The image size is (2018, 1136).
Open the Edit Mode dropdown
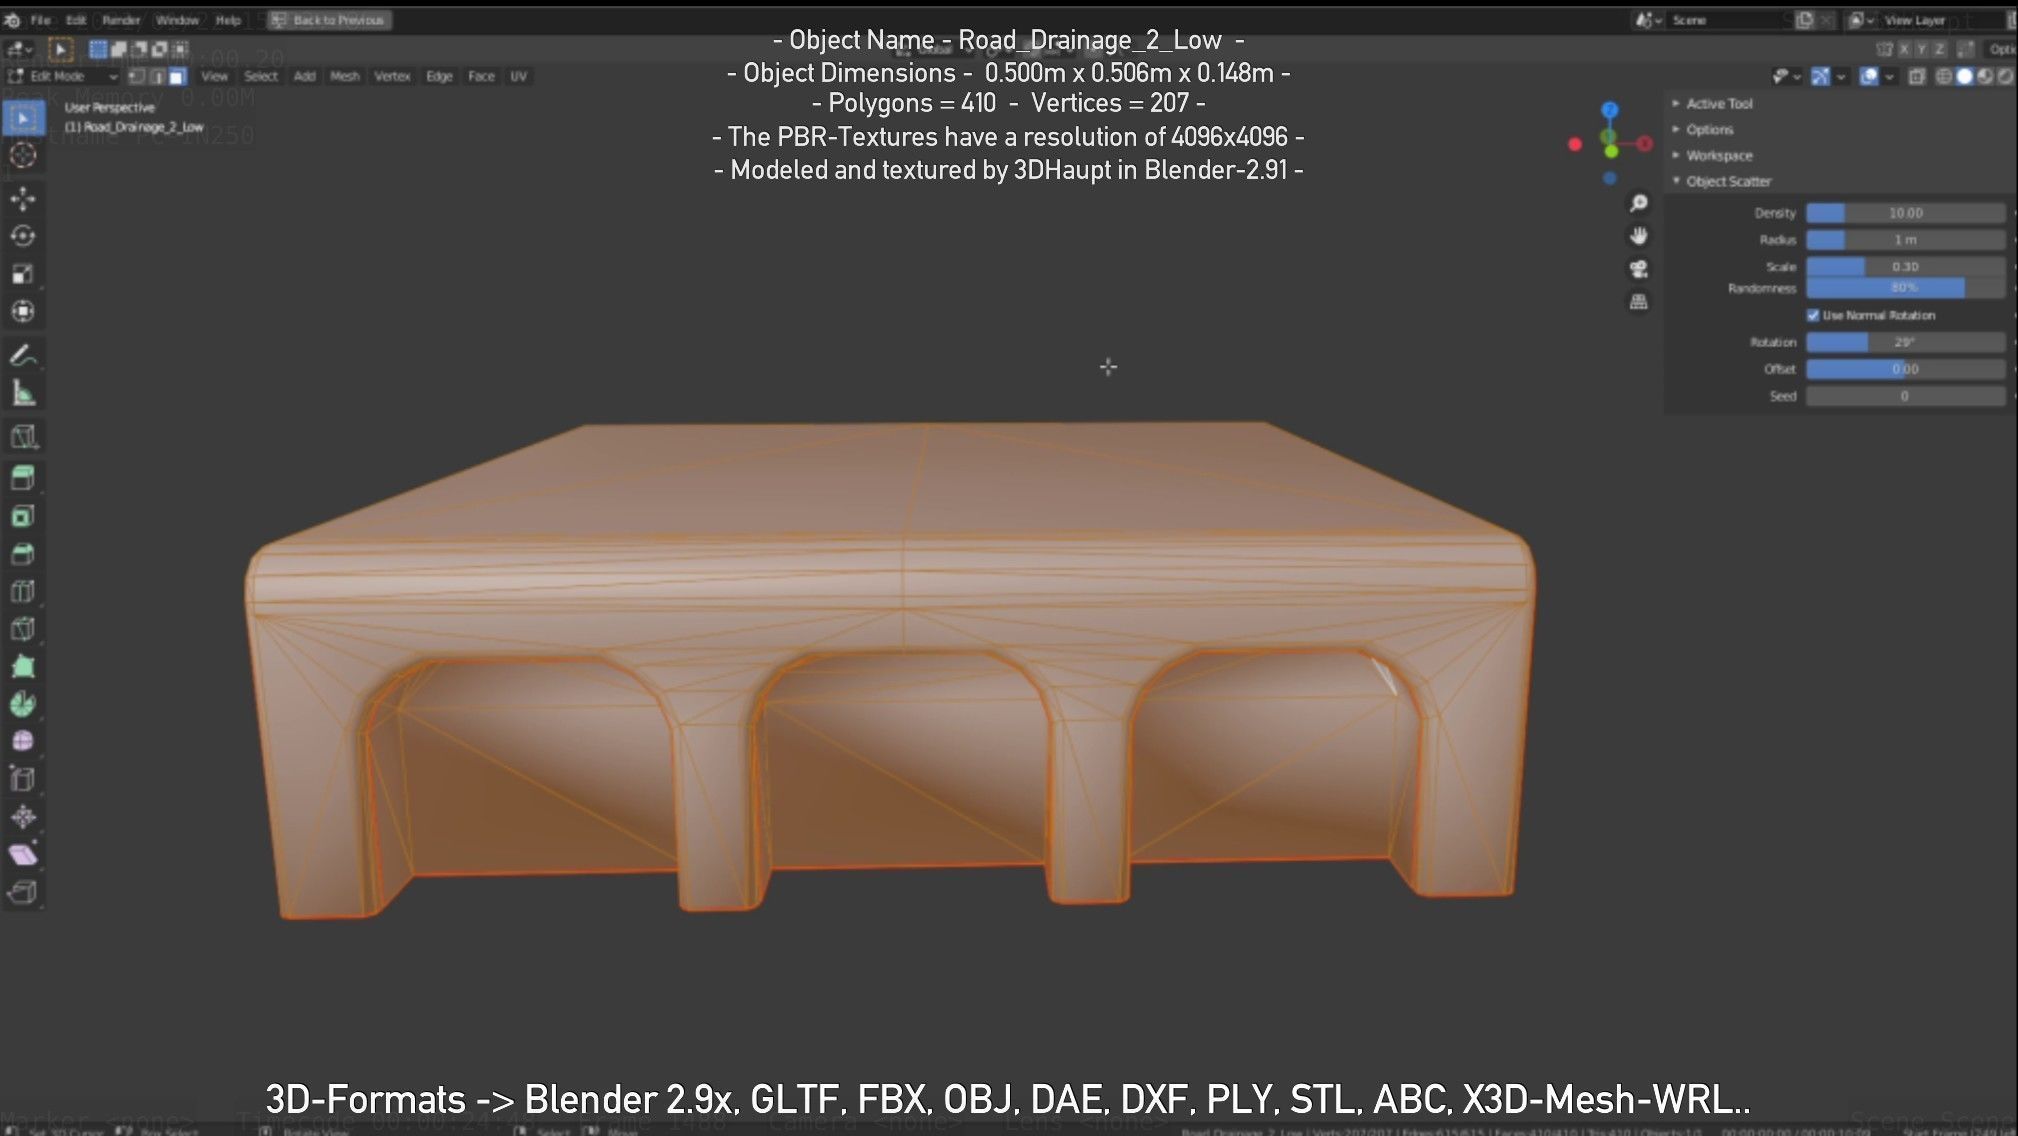tap(62, 76)
